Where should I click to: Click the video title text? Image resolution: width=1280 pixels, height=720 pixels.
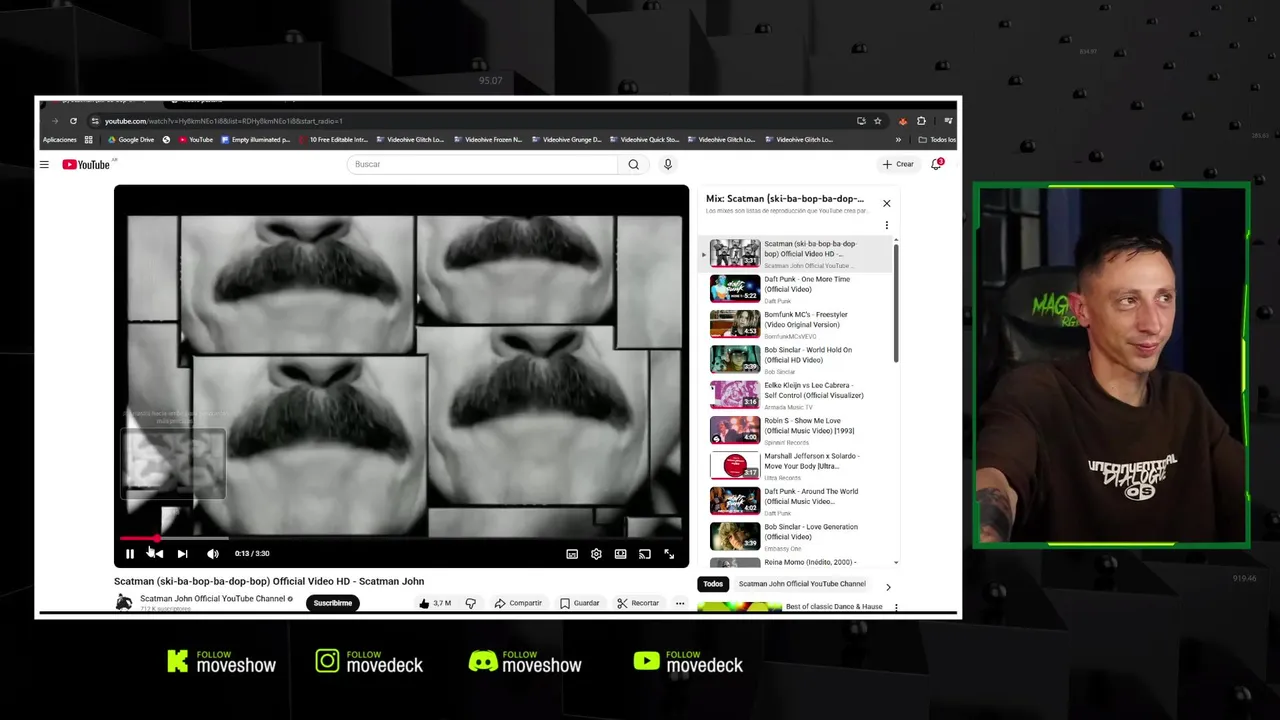pos(269,581)
